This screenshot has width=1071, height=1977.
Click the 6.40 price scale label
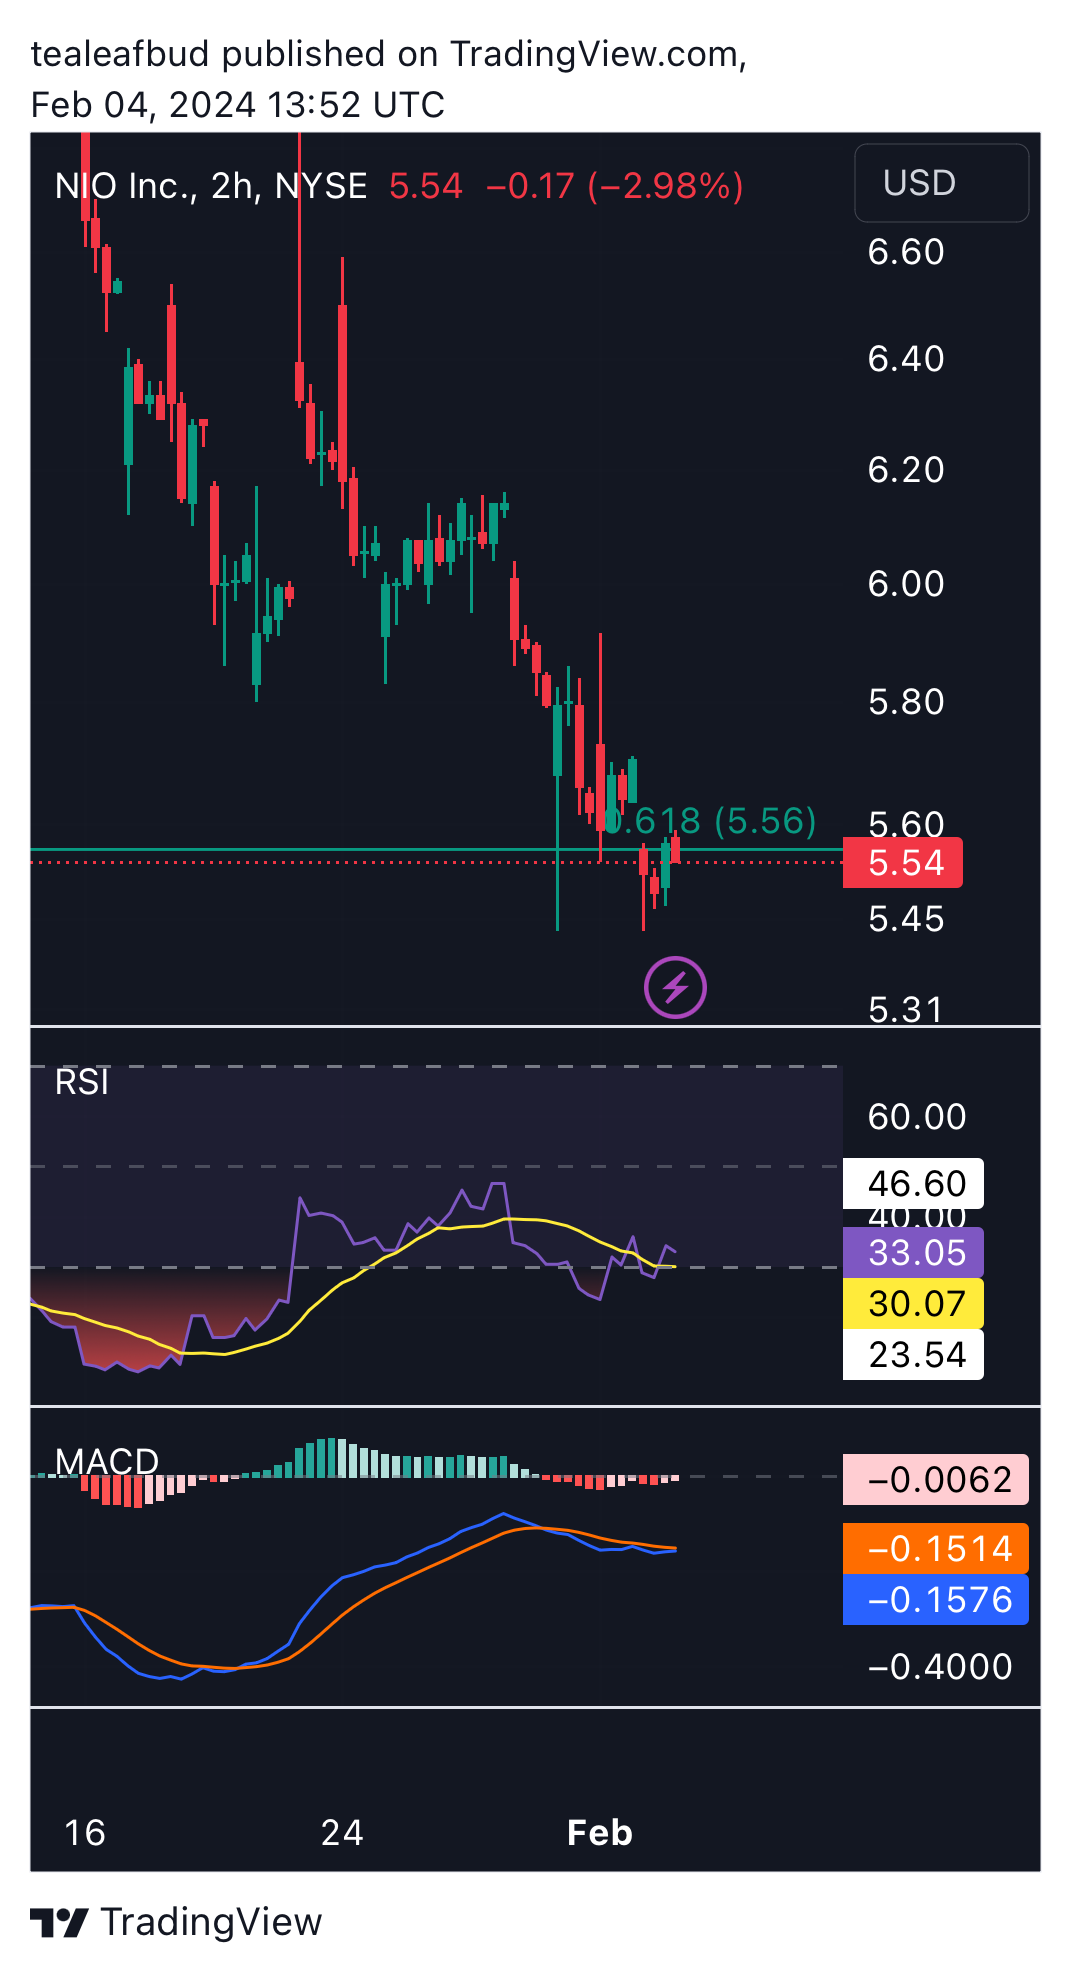tap(906, 359)
